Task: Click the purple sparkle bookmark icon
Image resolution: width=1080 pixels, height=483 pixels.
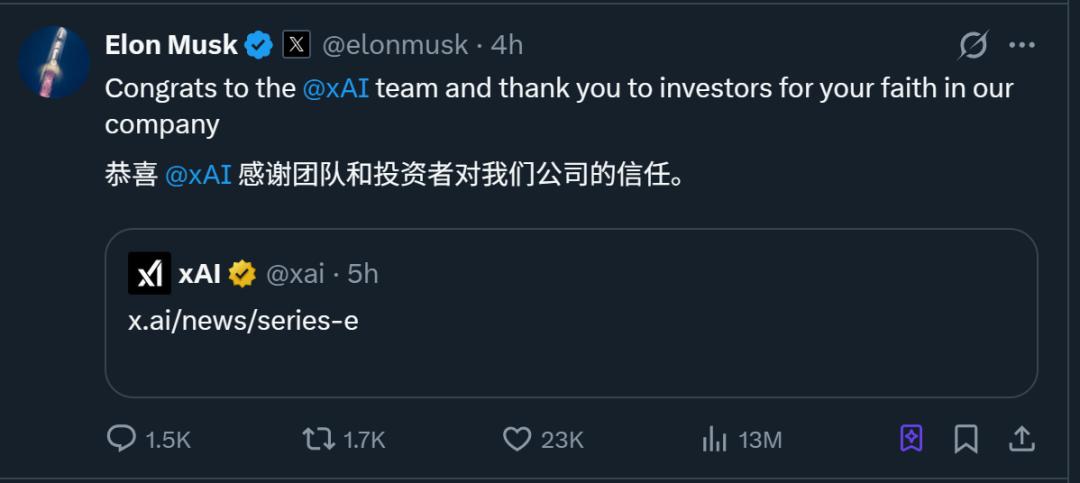Action: (x=911, y=438)
